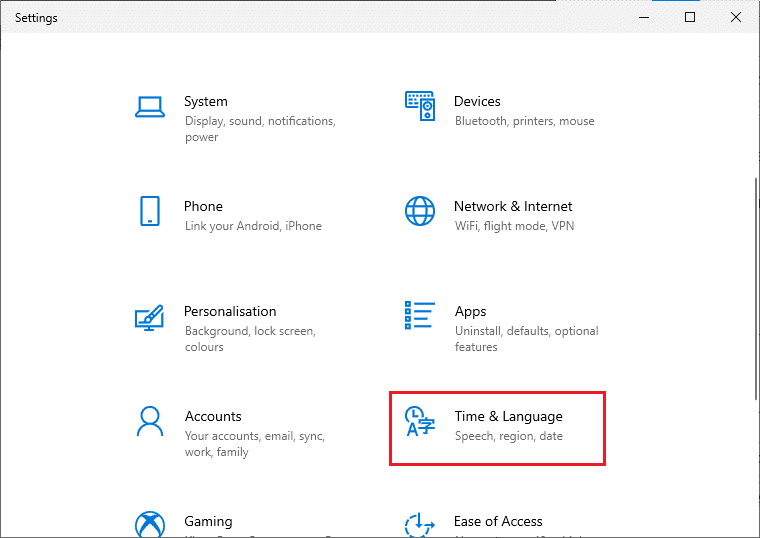Open the Apps list icon
Viewport: 760px width, 538px height.
(420, 315)
